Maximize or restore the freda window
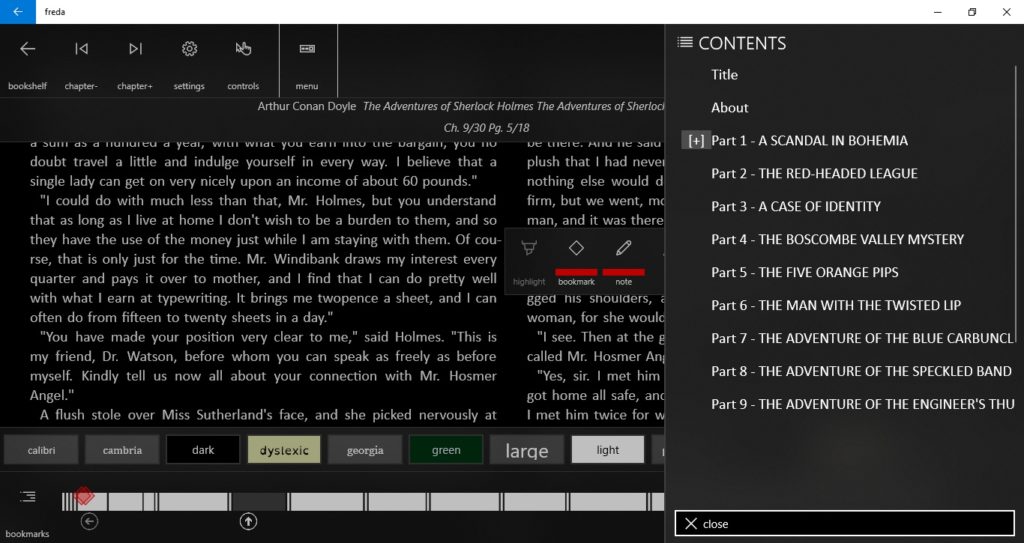The height and width of the screenshot is (543, 1024). [x=972, y=12]
